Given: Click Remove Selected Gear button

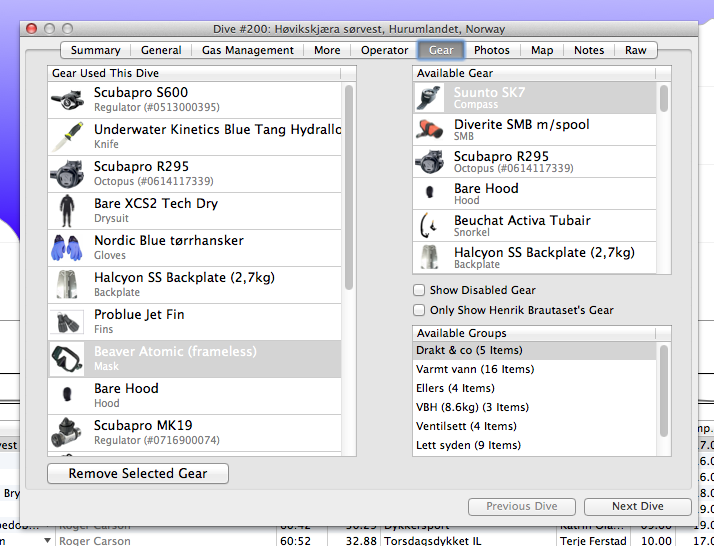Looking at the screenshot, I should click(138, 474).
